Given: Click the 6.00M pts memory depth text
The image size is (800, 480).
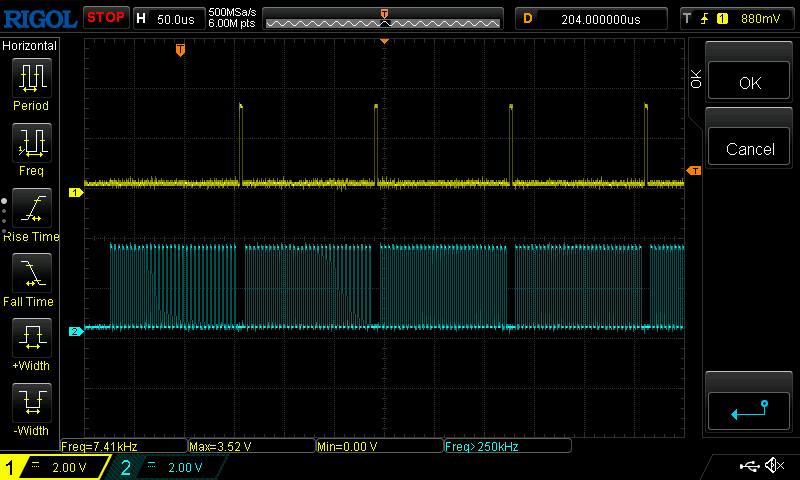Looking at the screenshot, I should 232,23.
